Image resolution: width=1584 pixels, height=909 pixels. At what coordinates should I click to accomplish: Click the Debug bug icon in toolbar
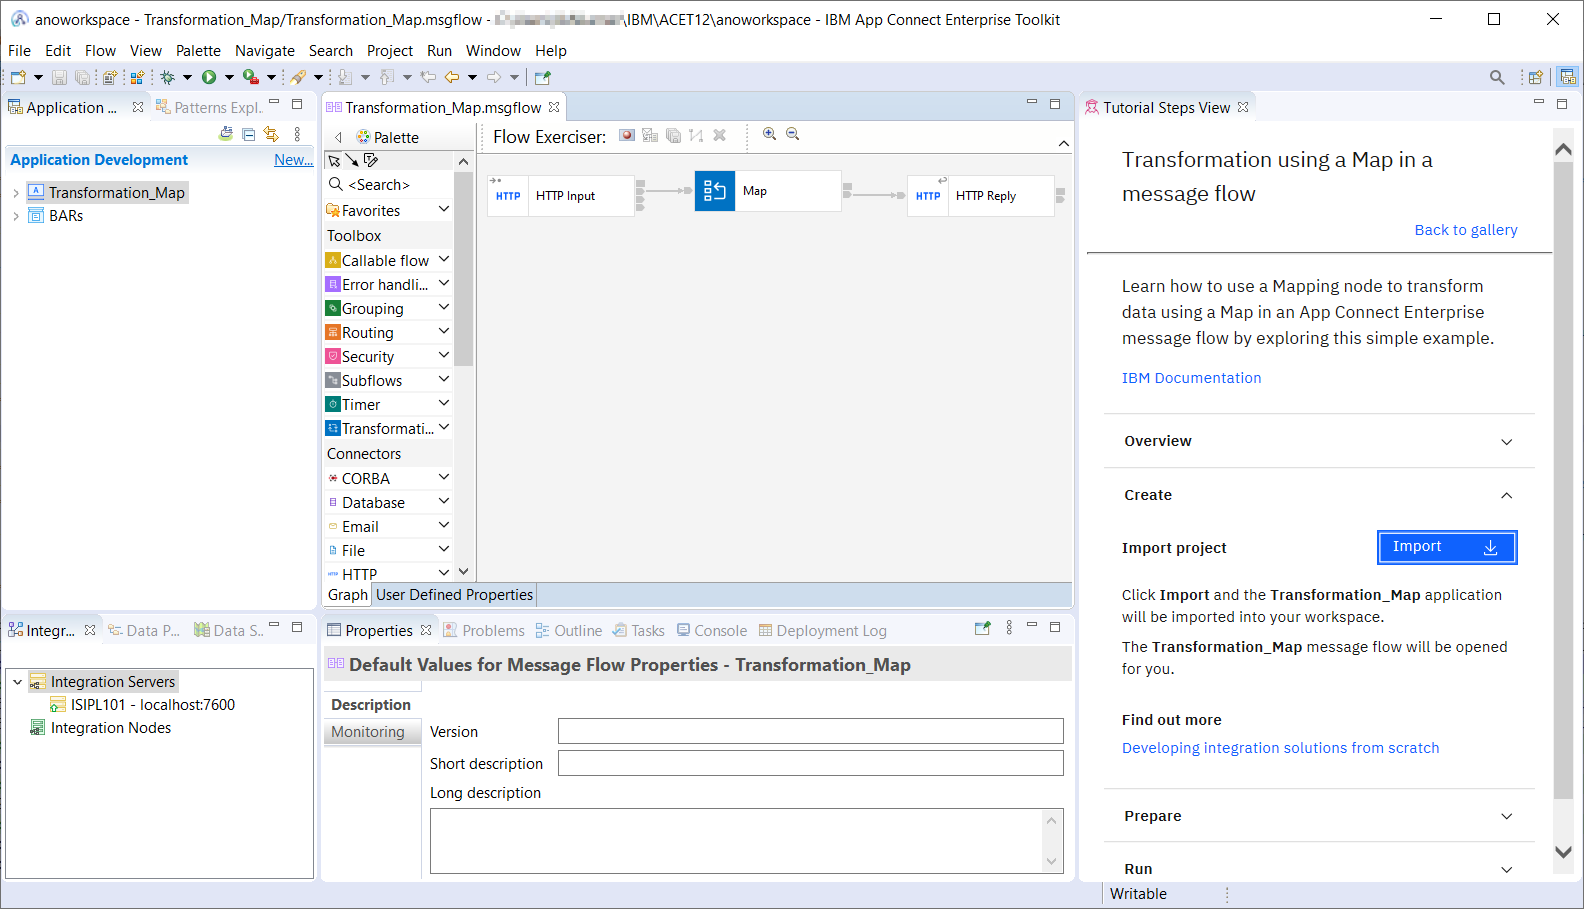click(x=167, y=77)
